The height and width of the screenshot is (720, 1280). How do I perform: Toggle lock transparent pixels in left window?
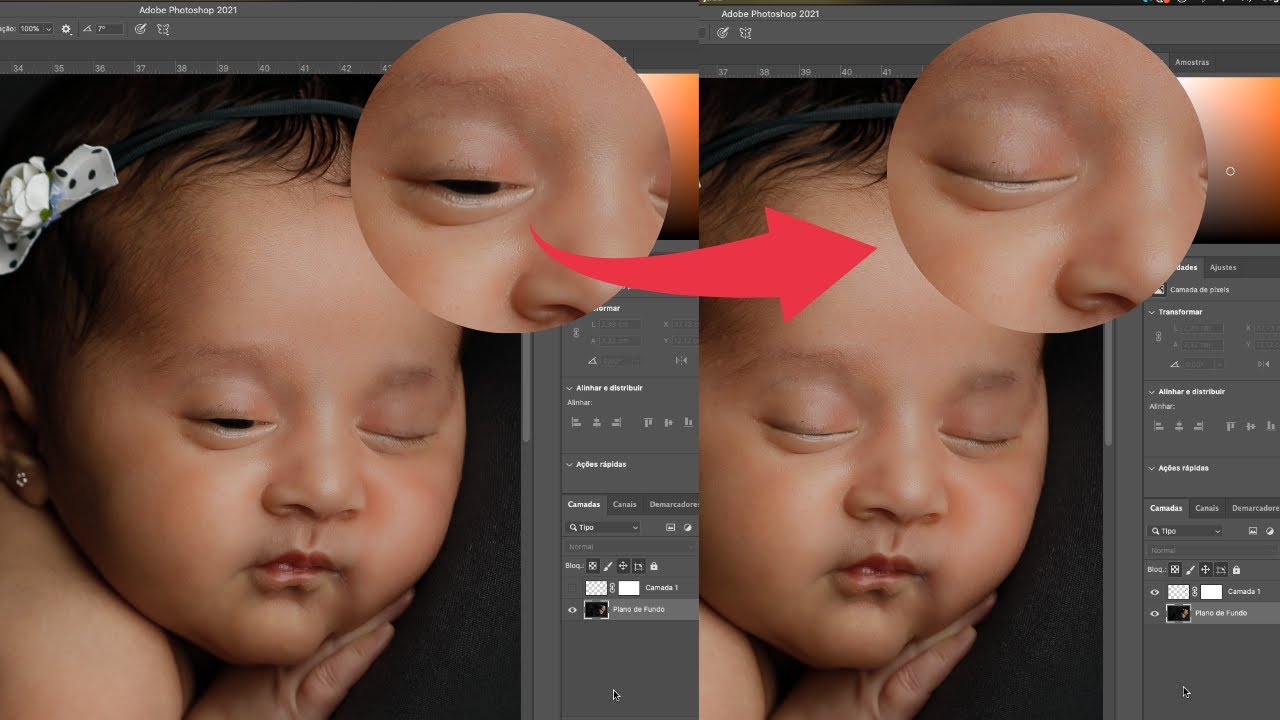pyautogui.click(x=592, y=566)
